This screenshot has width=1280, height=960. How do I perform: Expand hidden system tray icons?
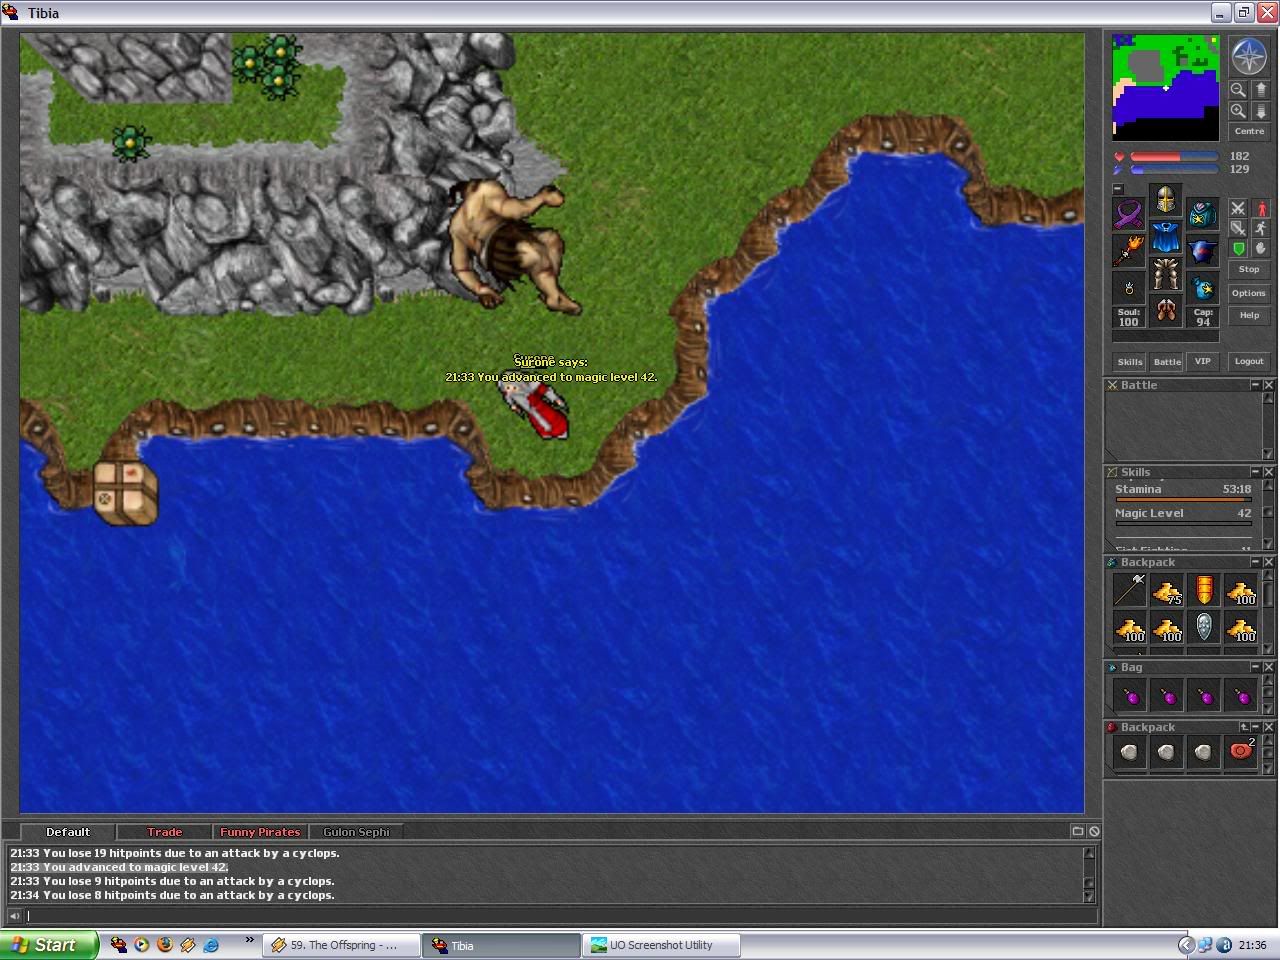tap(1186, 945)
